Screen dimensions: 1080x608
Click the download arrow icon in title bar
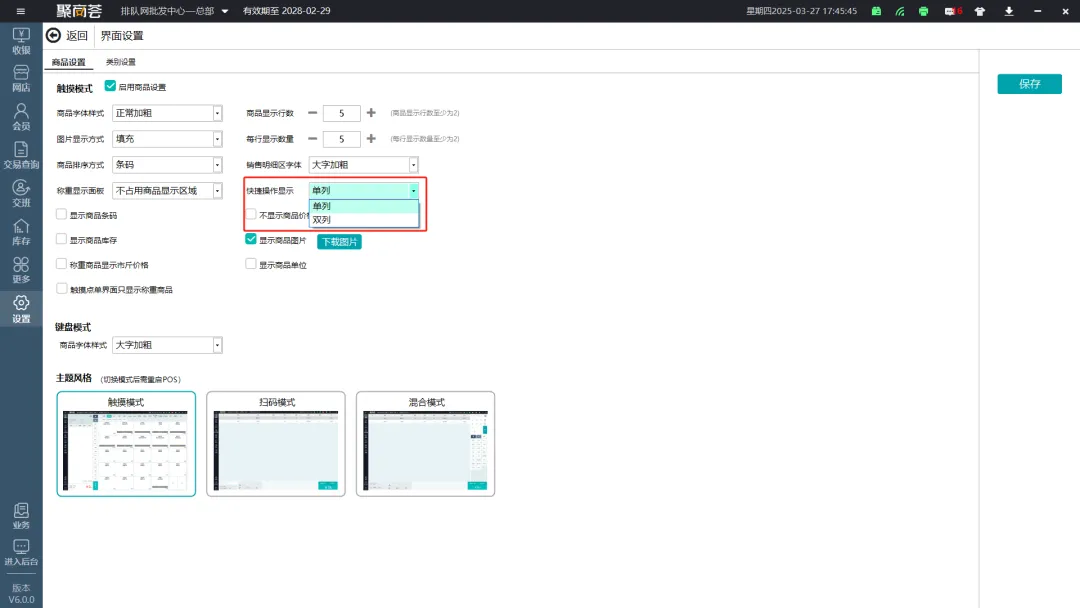coord(1009,11)
